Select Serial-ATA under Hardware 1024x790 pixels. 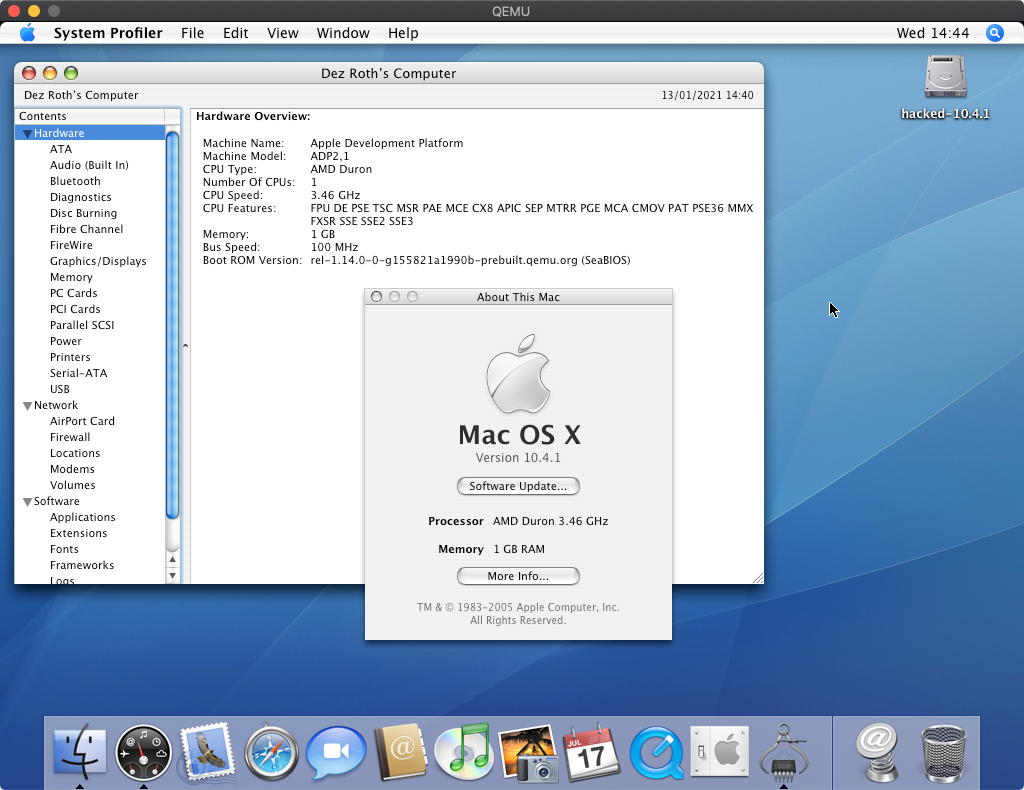pyautogui.click(x=78, y=373)
